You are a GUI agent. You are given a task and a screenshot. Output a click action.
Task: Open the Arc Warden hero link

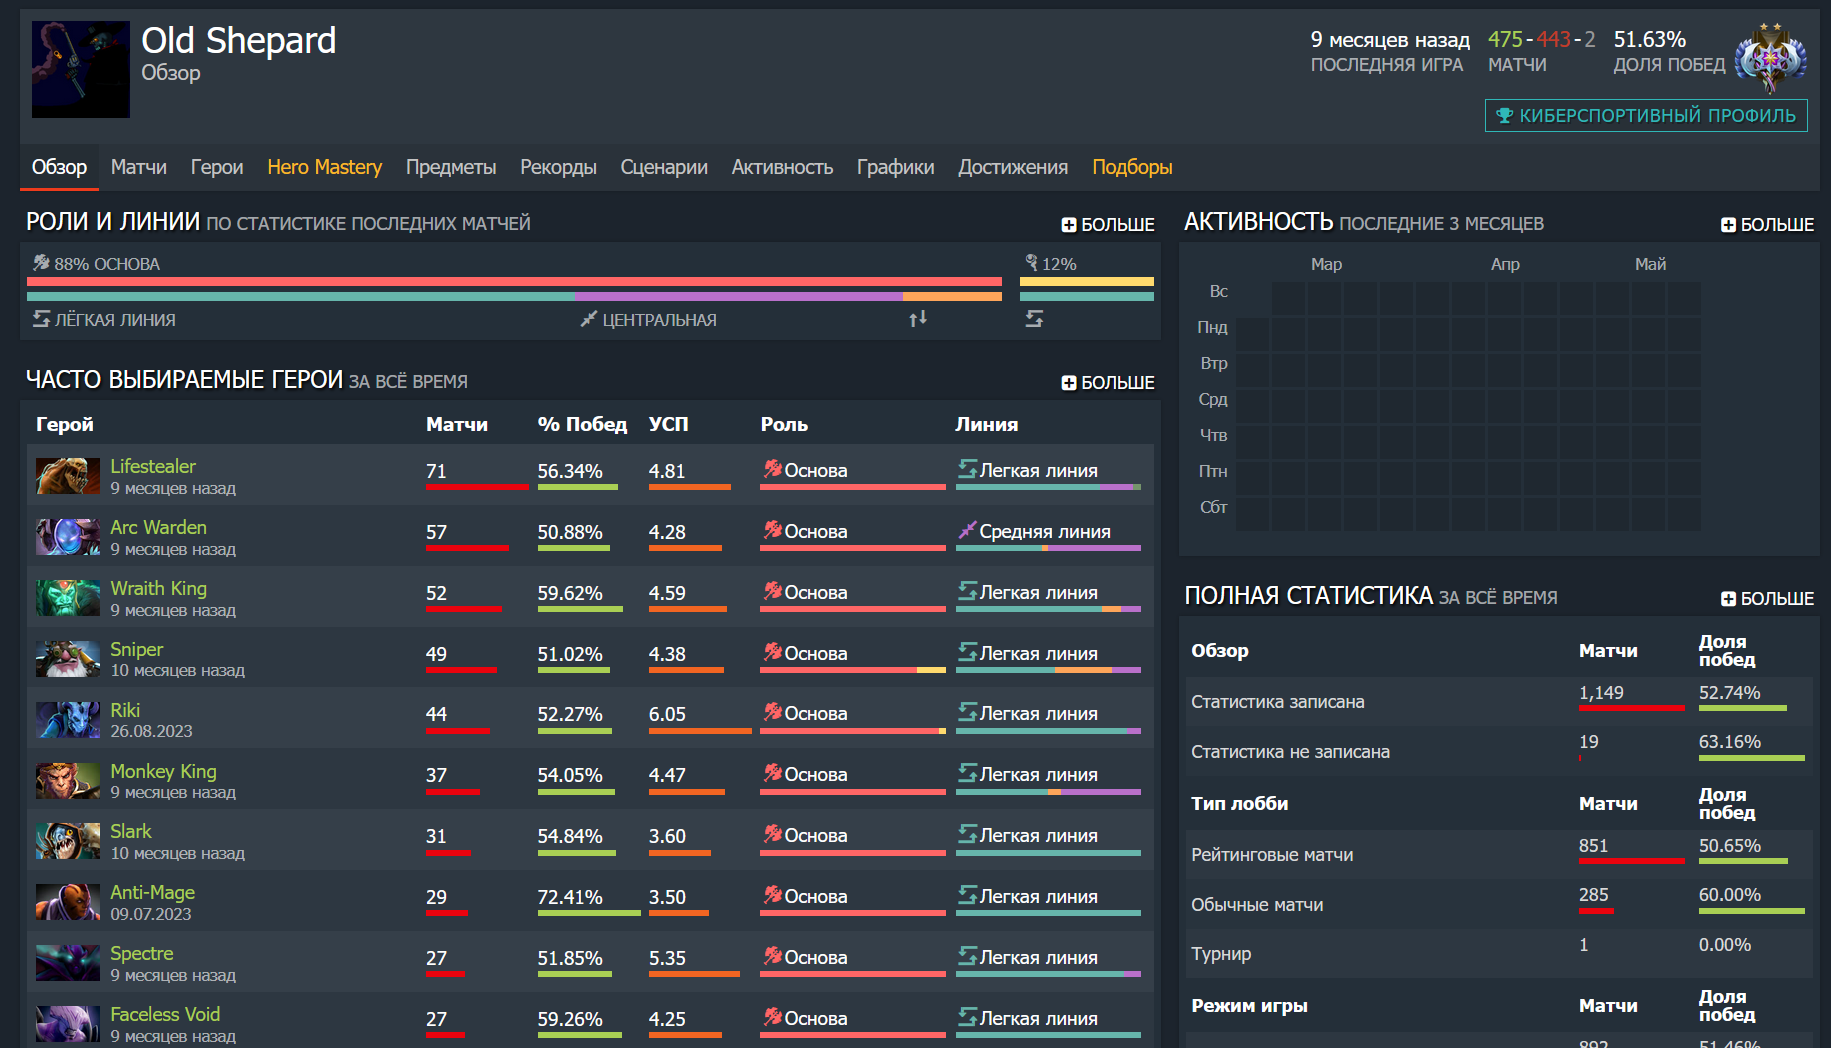158,527
